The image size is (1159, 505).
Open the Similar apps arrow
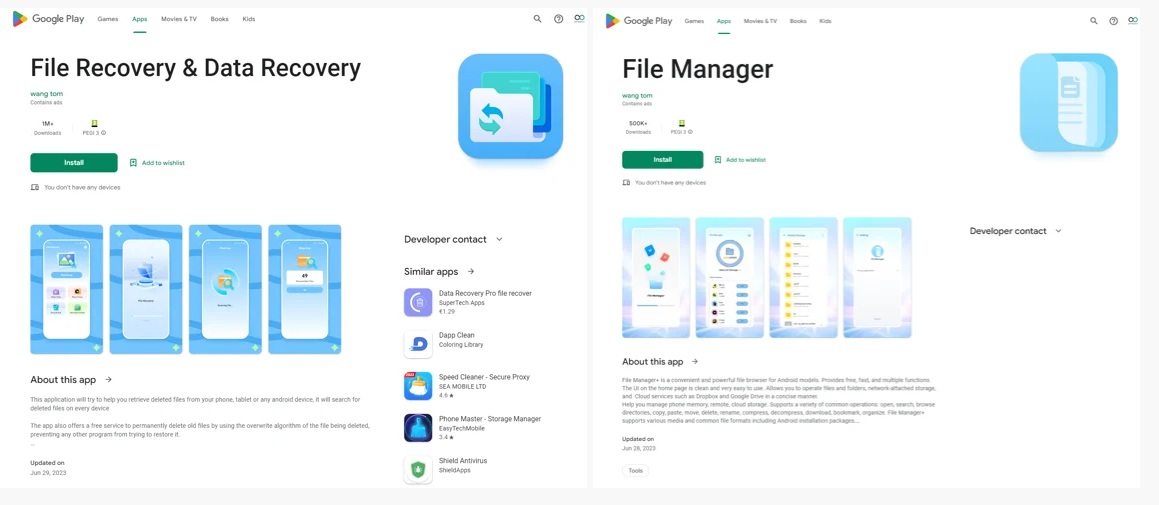tap(471, 272)
